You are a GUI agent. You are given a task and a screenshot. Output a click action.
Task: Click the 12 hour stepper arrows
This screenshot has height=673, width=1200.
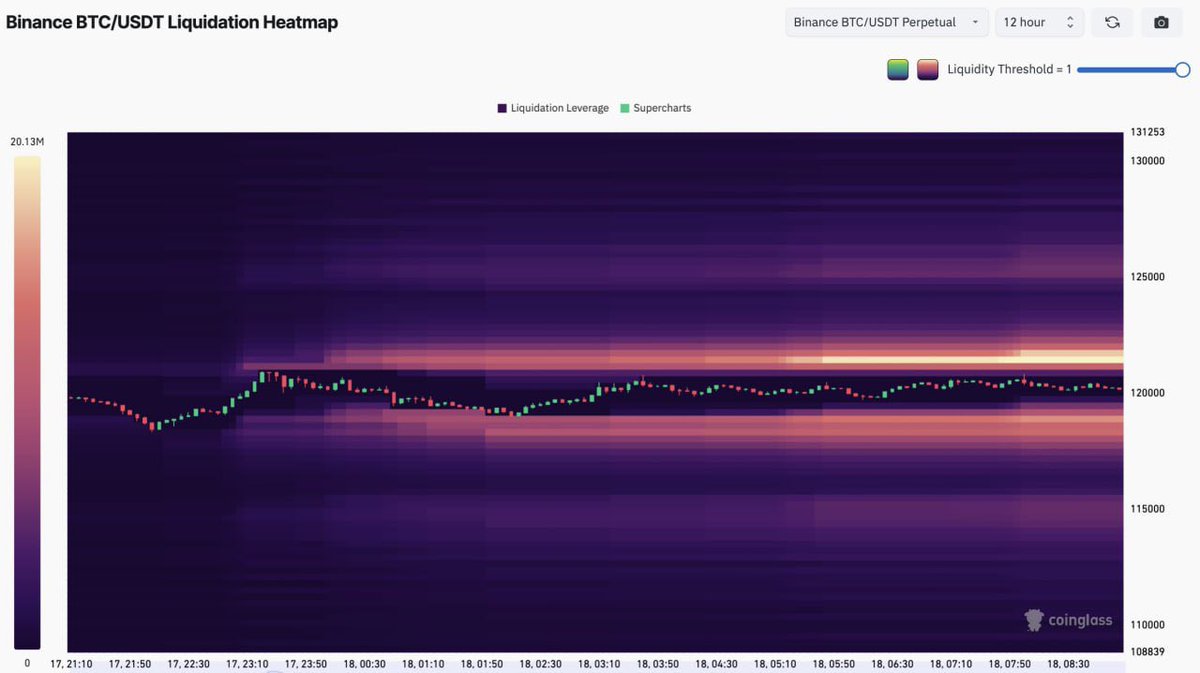[1070, 22]
